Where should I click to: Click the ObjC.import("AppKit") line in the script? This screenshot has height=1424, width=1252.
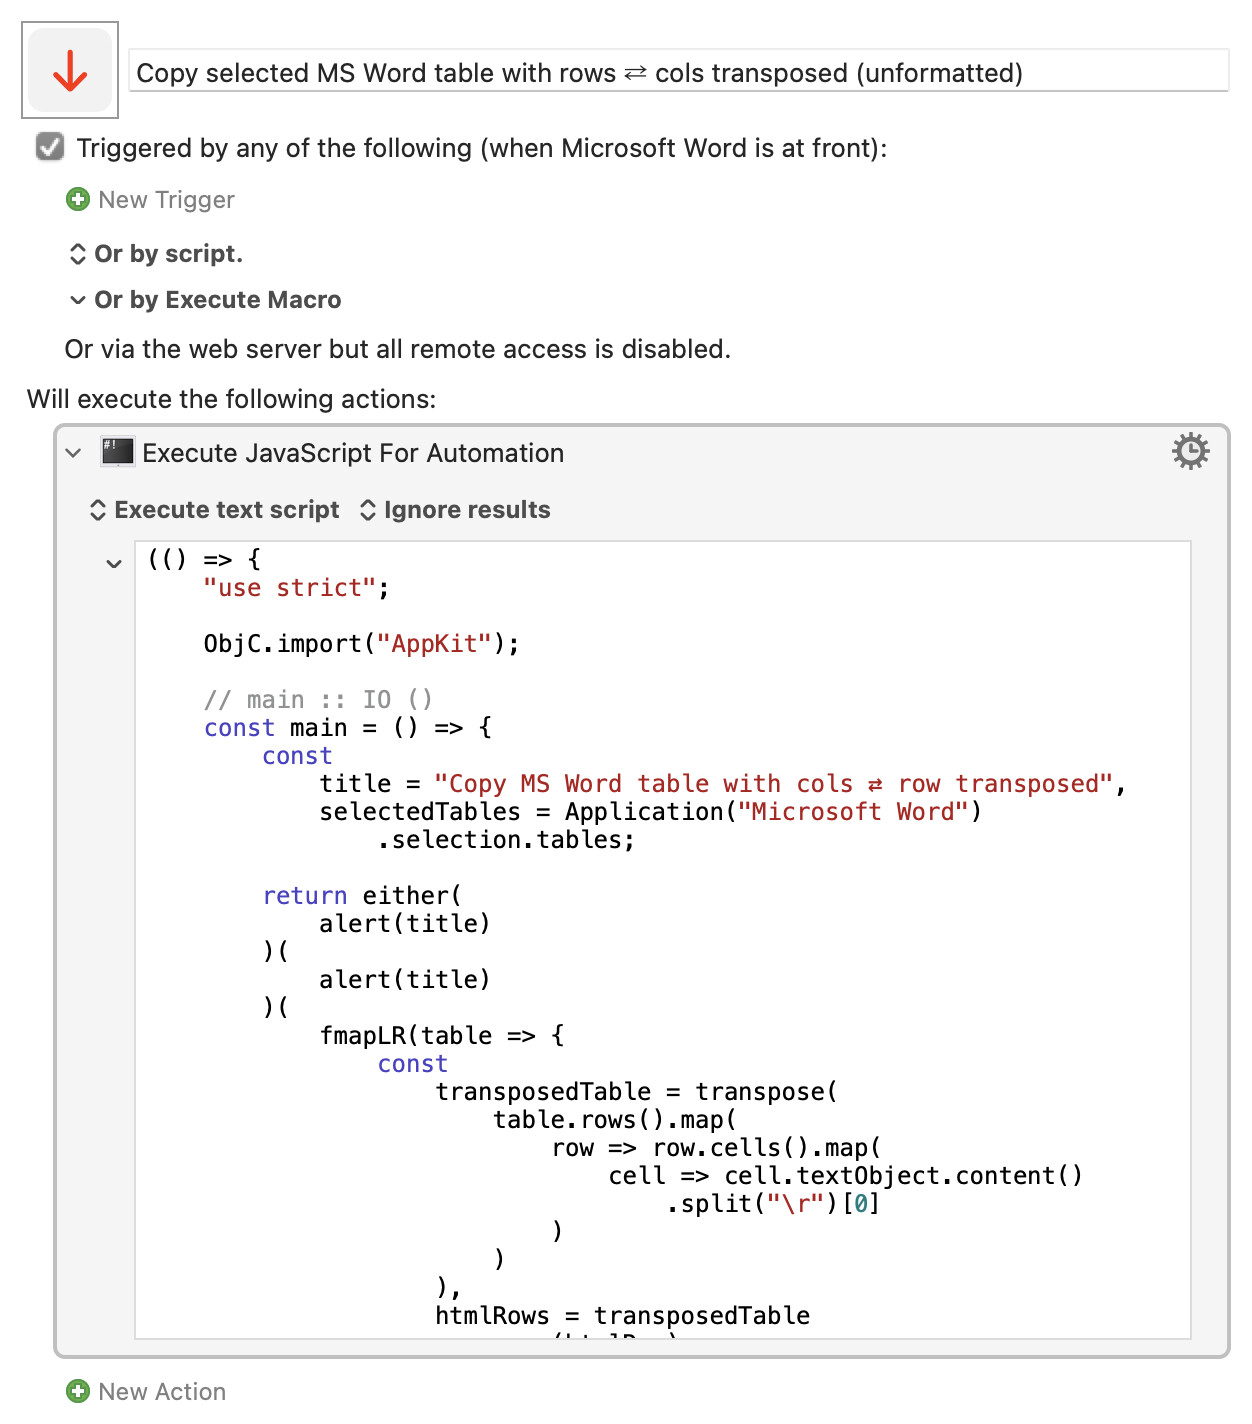[361, 644]
